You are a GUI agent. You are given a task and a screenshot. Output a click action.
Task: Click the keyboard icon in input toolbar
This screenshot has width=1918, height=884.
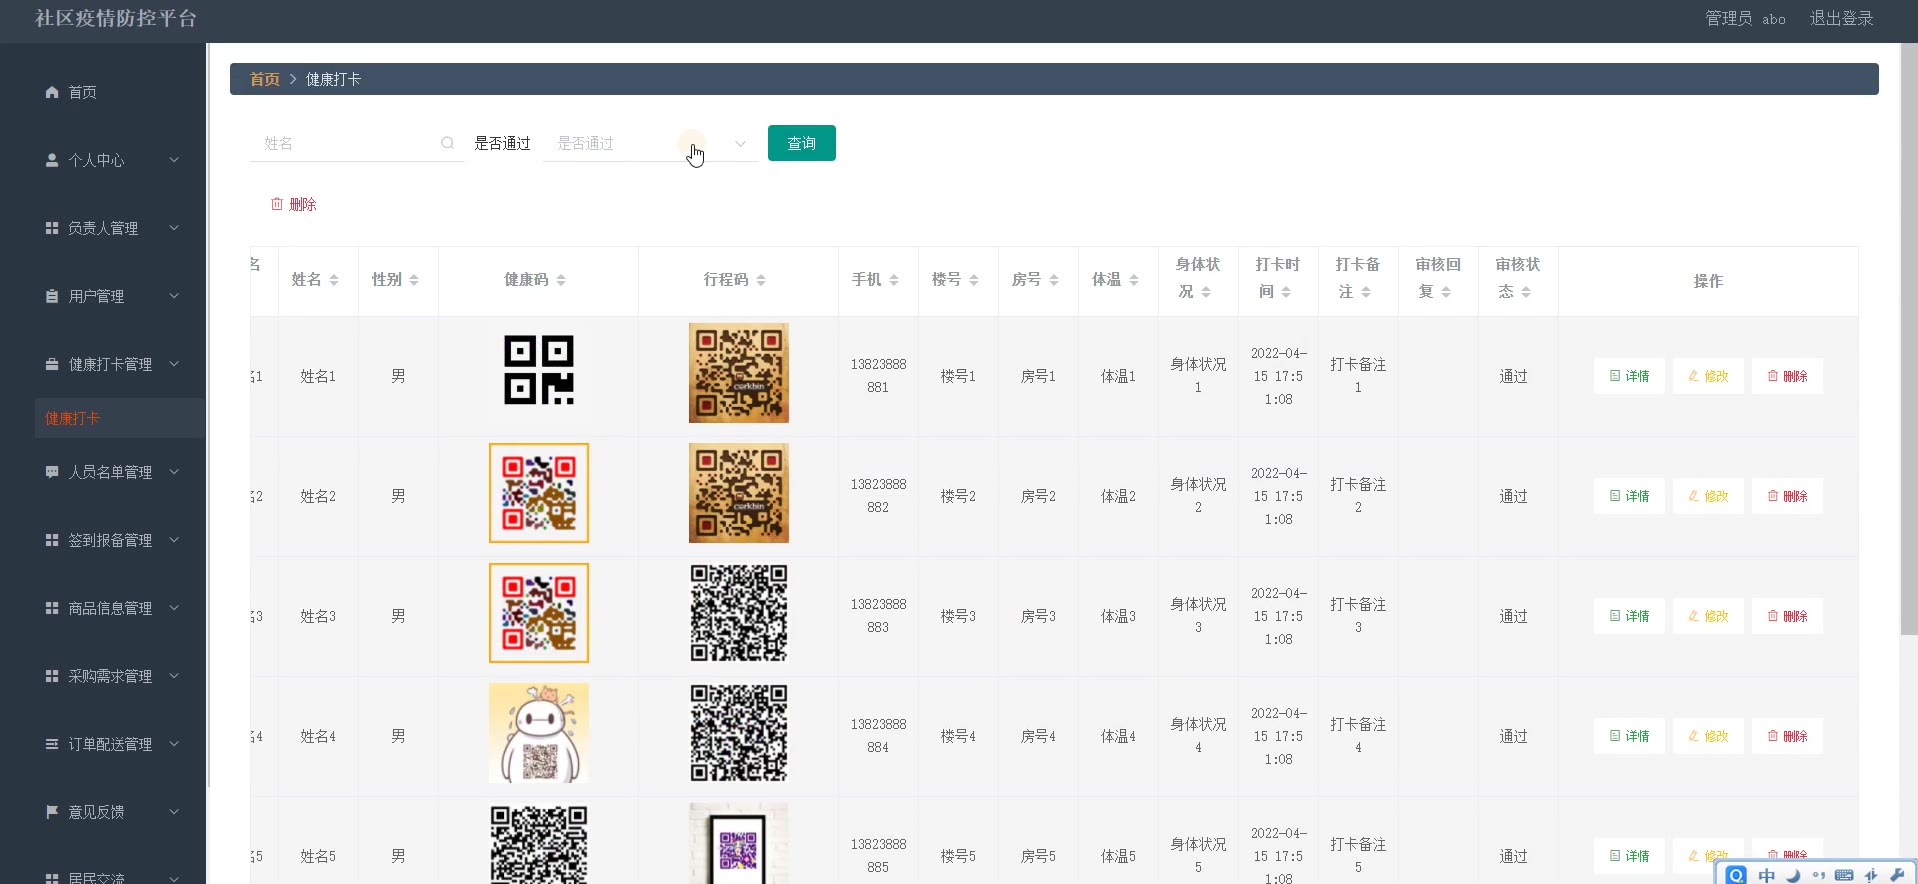(1844, 875)
